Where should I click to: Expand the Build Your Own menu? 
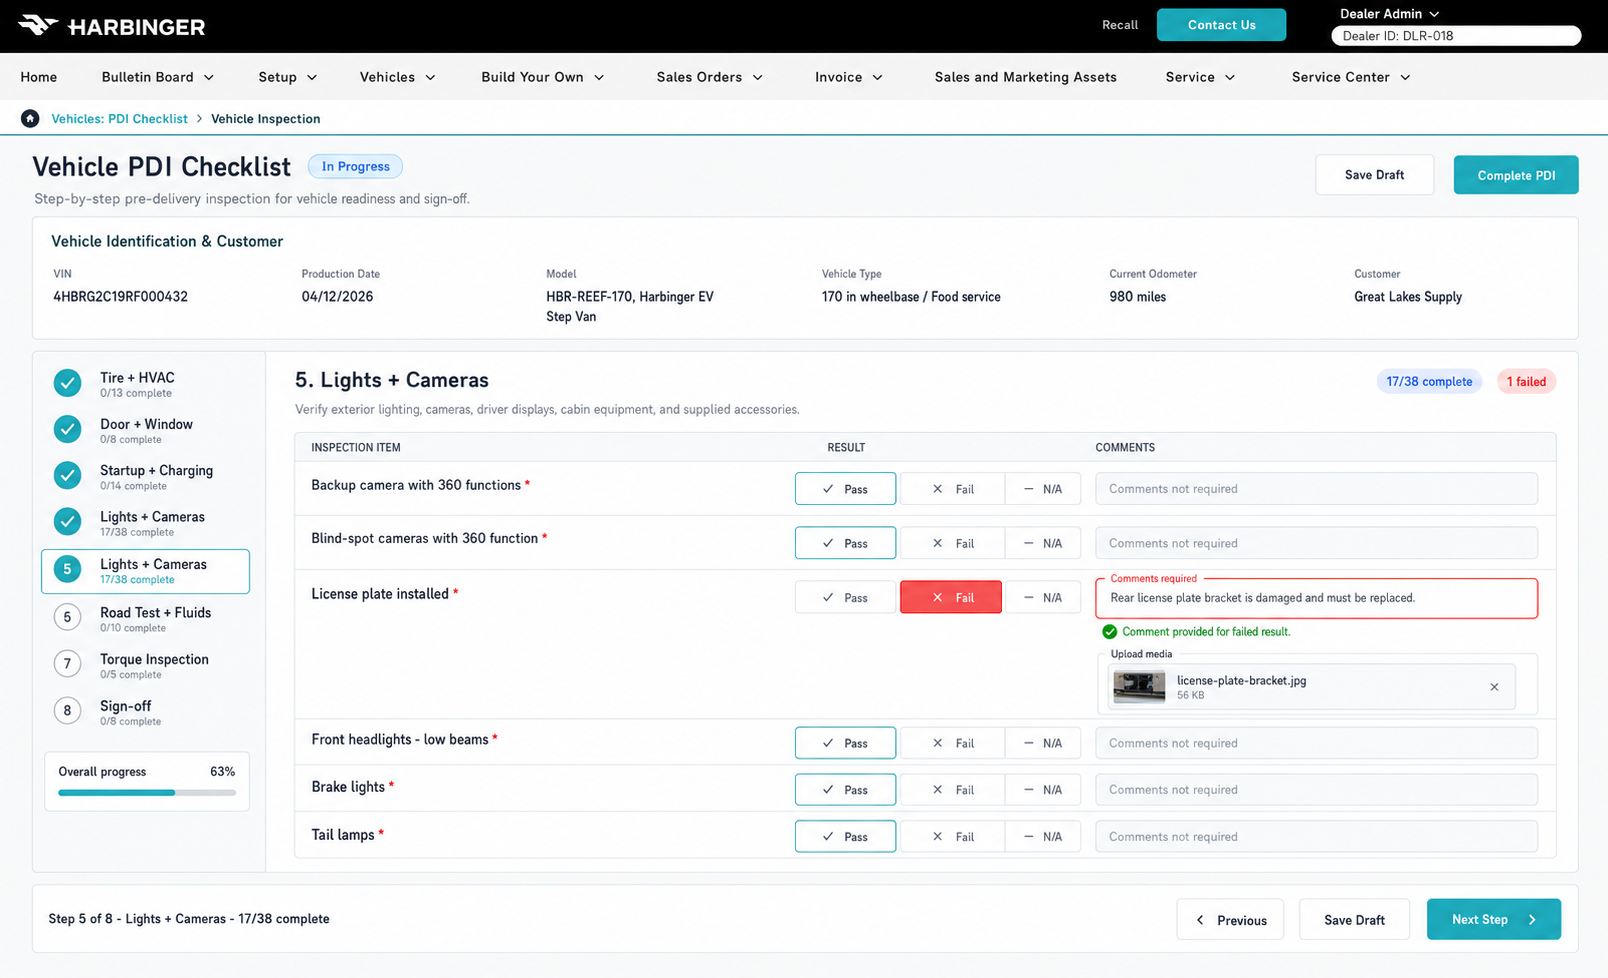(542, 77)
